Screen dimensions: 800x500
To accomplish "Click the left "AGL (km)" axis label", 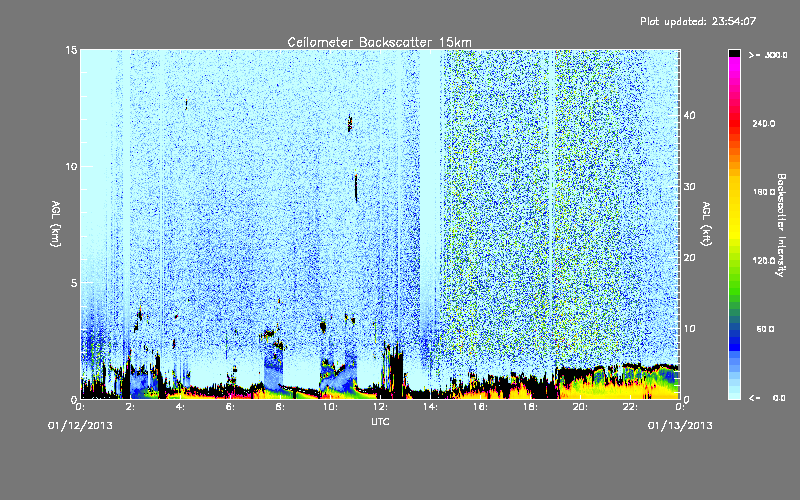I will 55,224.
